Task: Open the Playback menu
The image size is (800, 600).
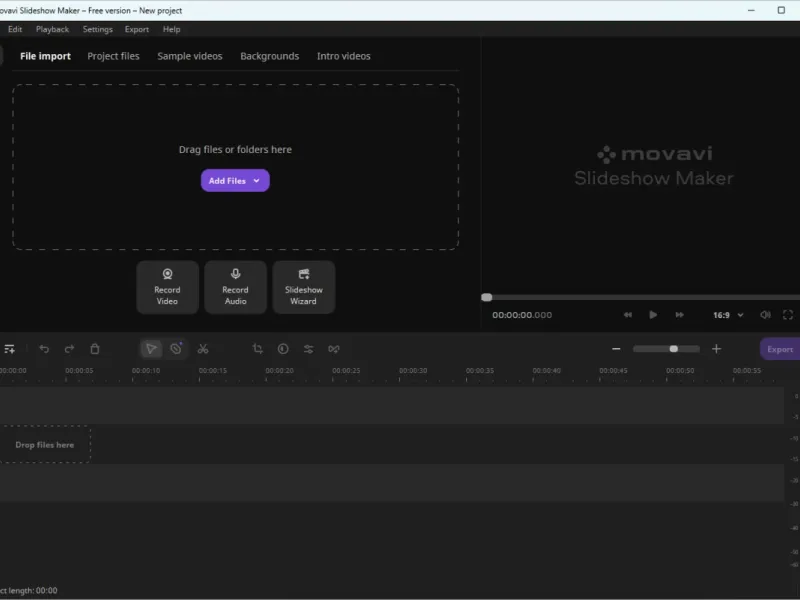Action: click(x=52, y=30)
